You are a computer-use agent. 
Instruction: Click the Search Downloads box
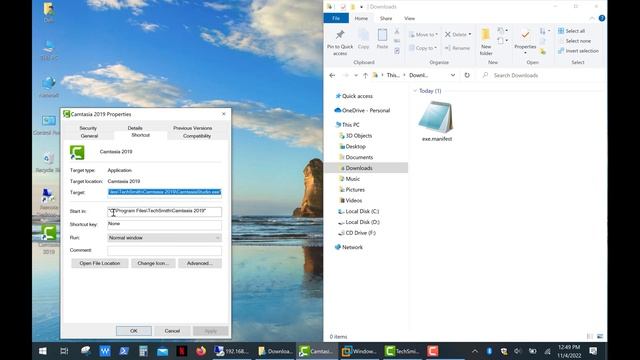point(541,76)
